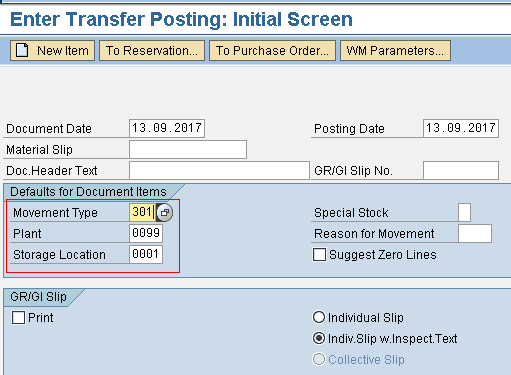The image size is (511, 375).
Task: Click the Doc.Header Text input field
Action: 219,170
